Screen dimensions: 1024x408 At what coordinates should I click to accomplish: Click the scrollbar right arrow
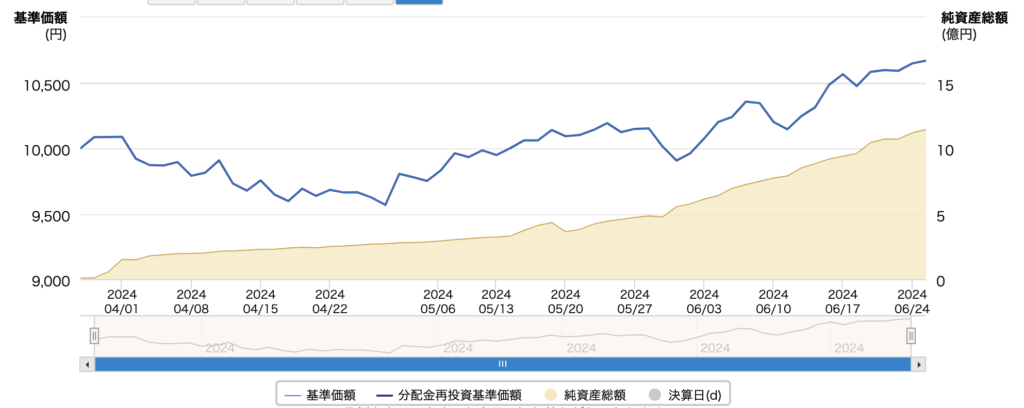pyautogui.click(x=917, y=365)
